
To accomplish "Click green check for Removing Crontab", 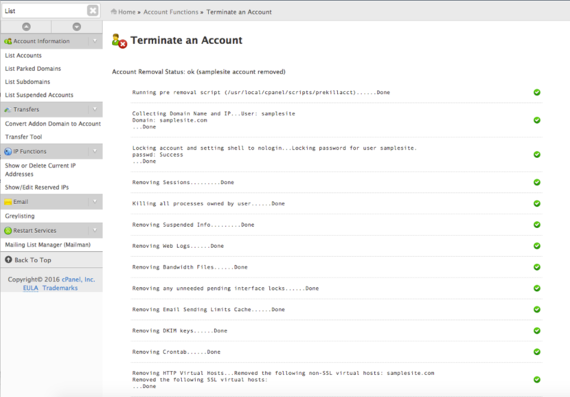I will [537, 352].
